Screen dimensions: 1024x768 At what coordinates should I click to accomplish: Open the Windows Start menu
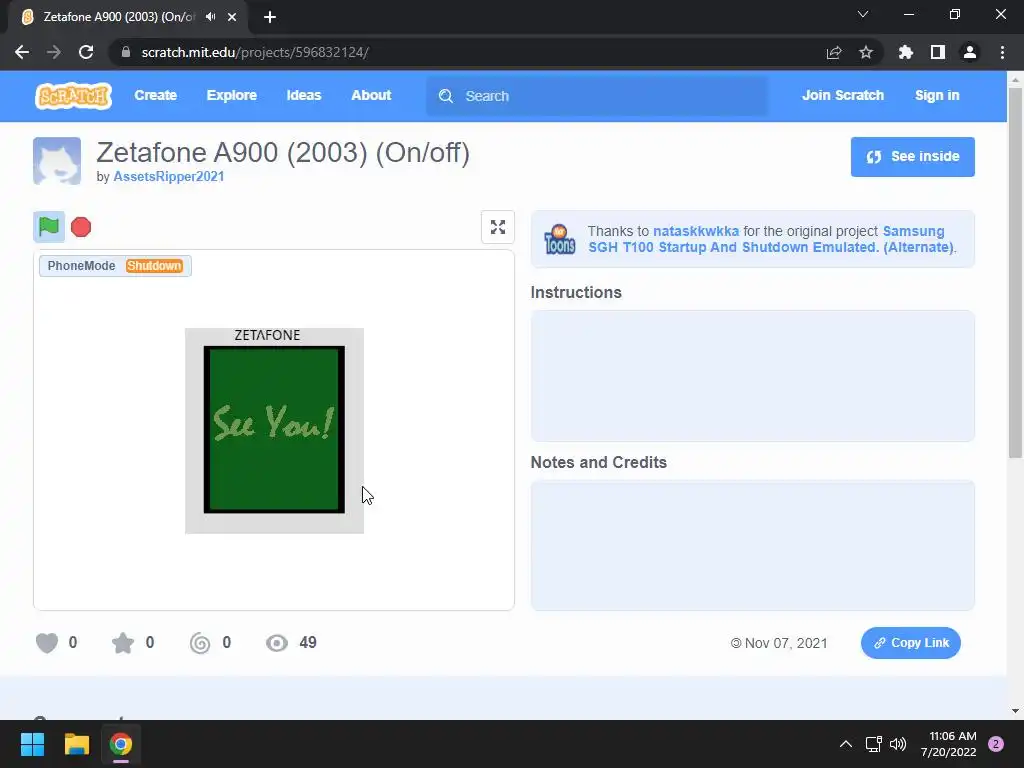coord(32,744)
